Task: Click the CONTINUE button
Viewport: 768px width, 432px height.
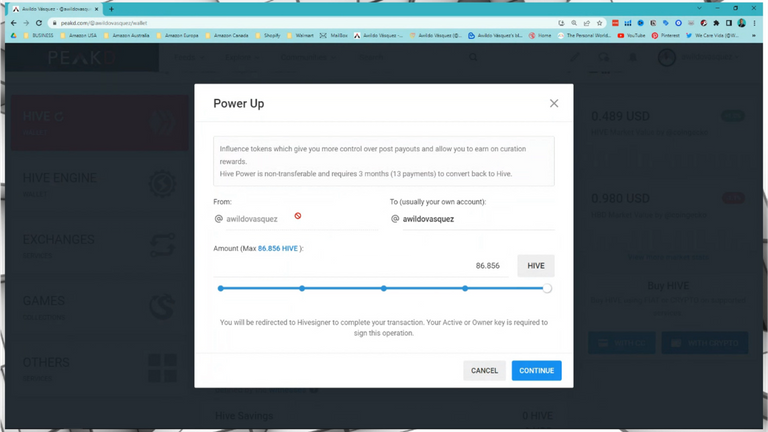Action: tap(536, 370)
